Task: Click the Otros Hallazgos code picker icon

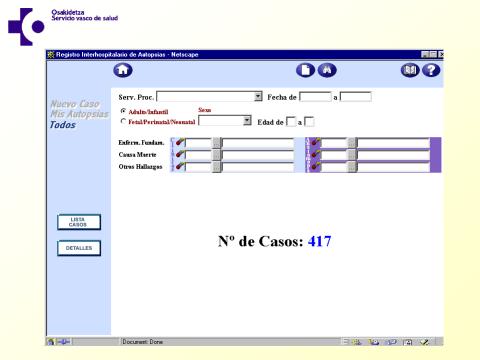Action: [x=180, y=166]
